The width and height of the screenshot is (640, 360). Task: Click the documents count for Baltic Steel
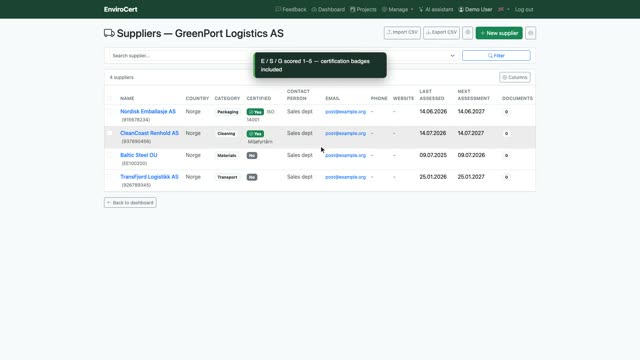pos(506,156)
